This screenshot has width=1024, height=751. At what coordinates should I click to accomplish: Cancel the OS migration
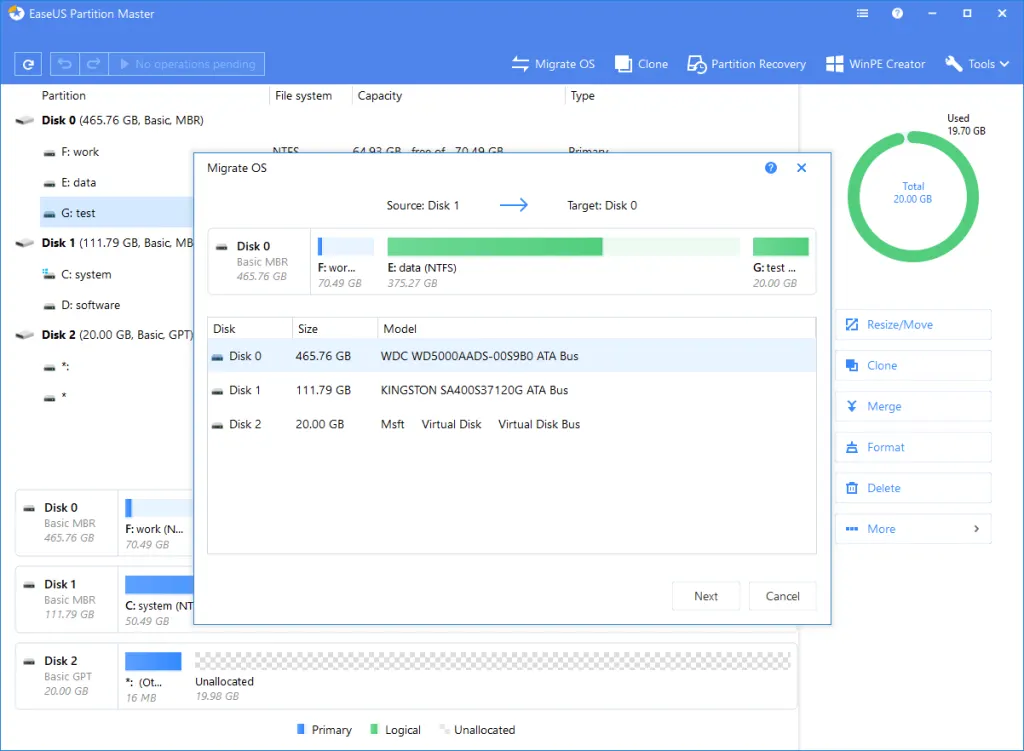tap(782, 596)
